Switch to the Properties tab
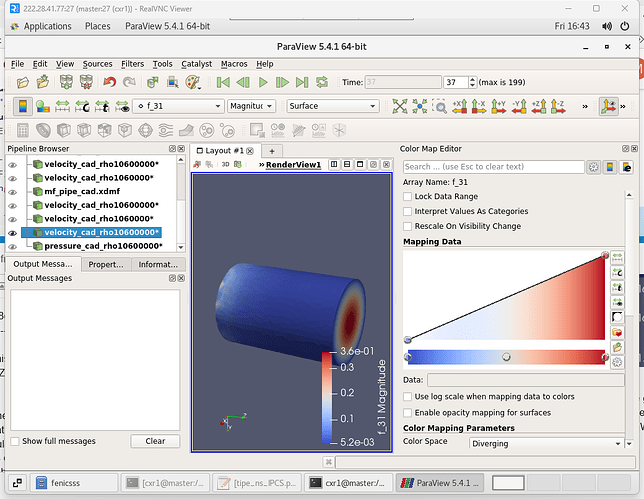 pyautogui.click(x=106, y=264)
